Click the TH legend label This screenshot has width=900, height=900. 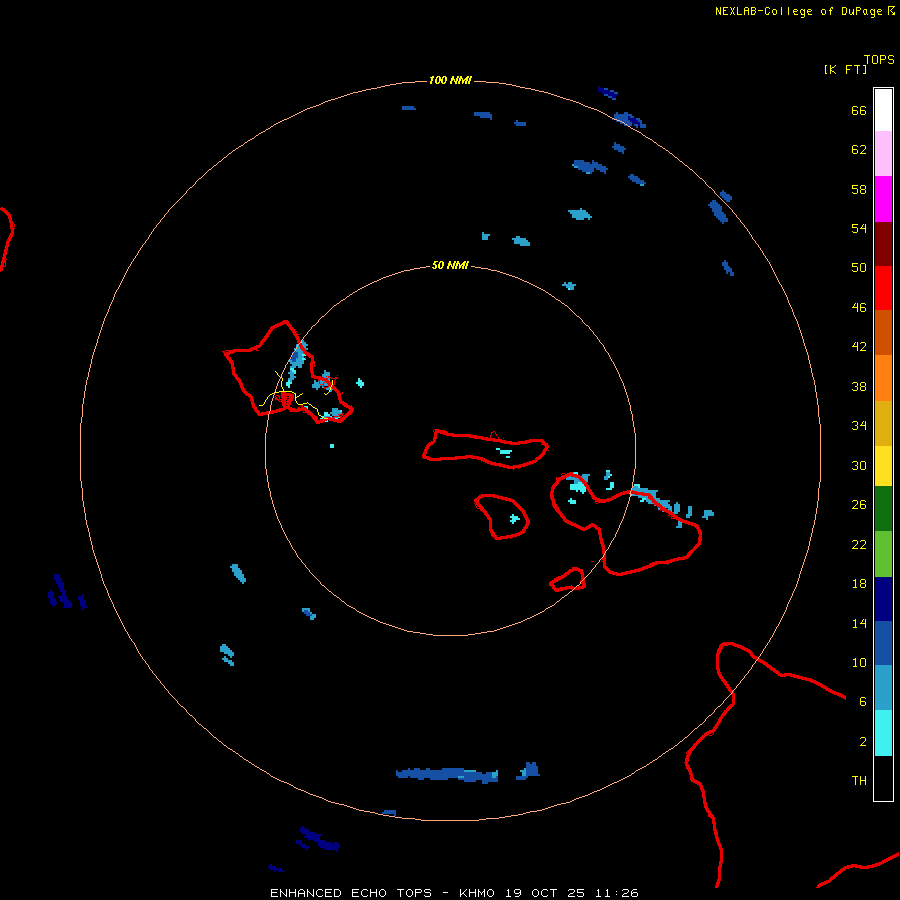click(x=859, y=781)
